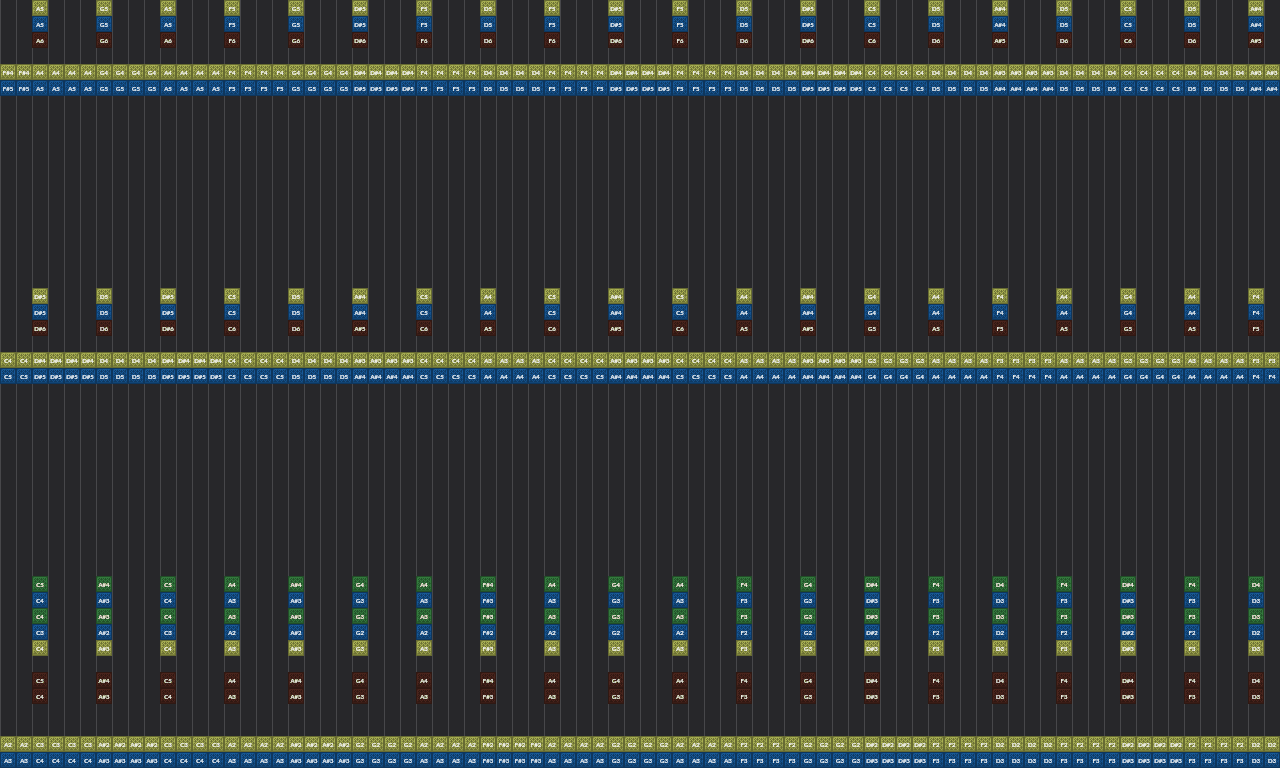
Task: Click the green F#4 note block
Action: pyautogui.click(x=488, y=584)
